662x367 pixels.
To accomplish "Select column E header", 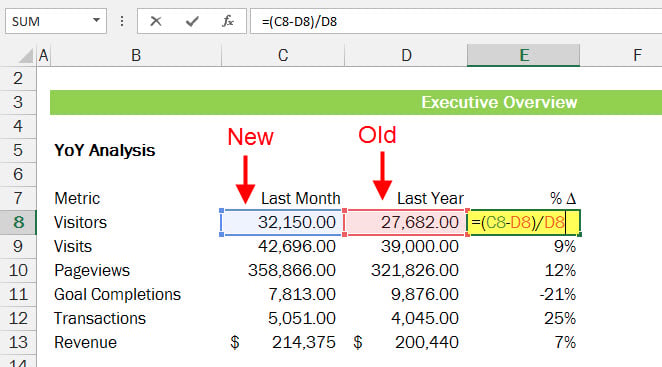I will click(524, 55).
